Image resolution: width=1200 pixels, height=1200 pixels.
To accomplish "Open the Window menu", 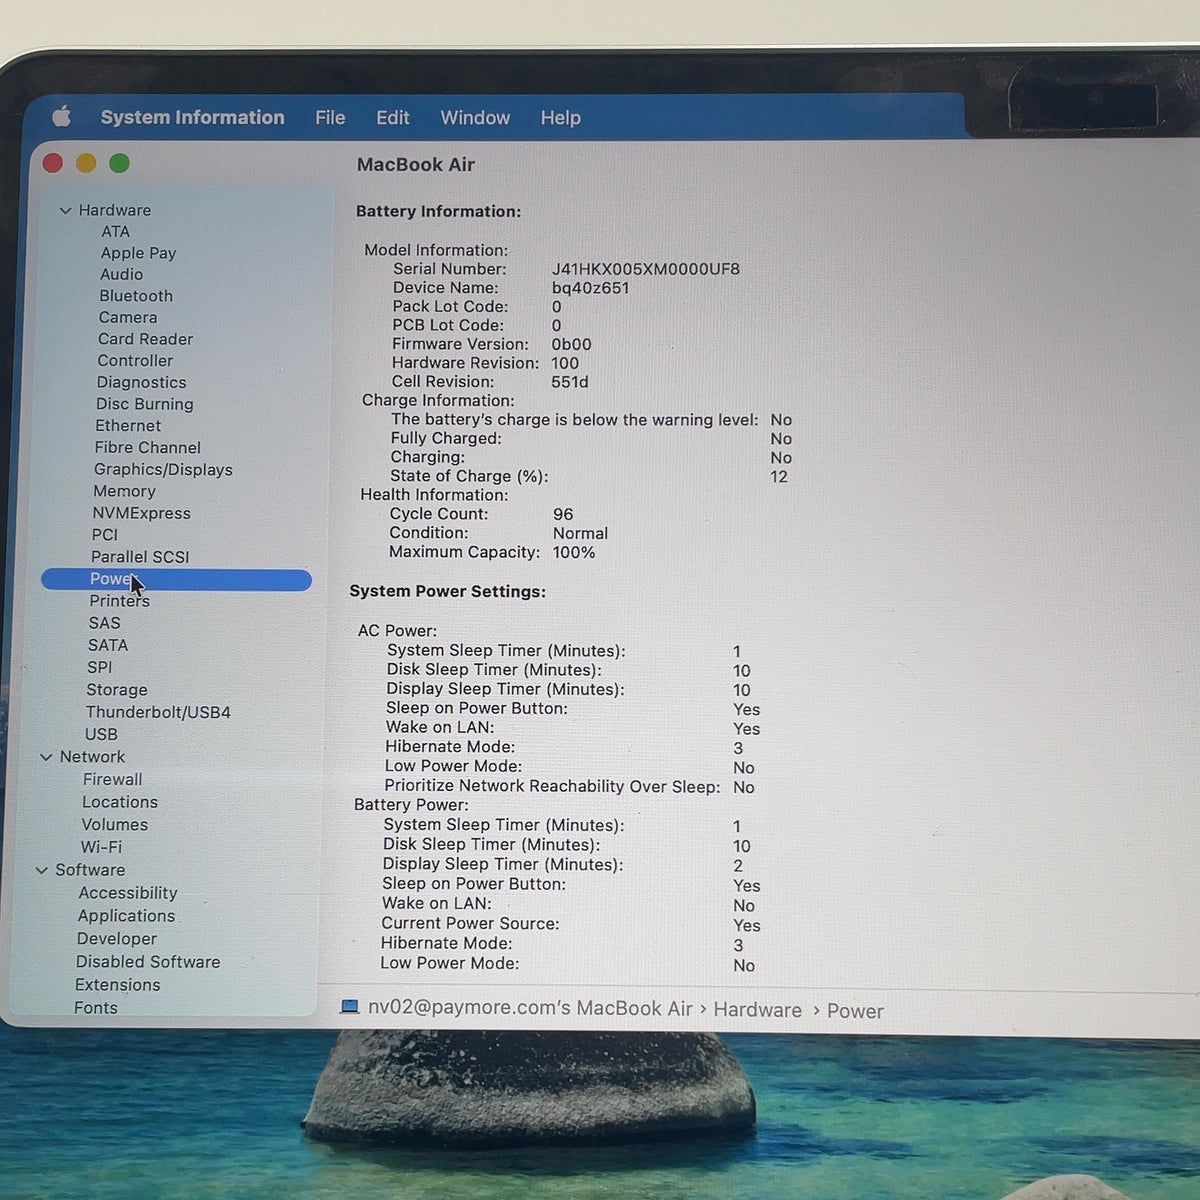I will [475, 118].
